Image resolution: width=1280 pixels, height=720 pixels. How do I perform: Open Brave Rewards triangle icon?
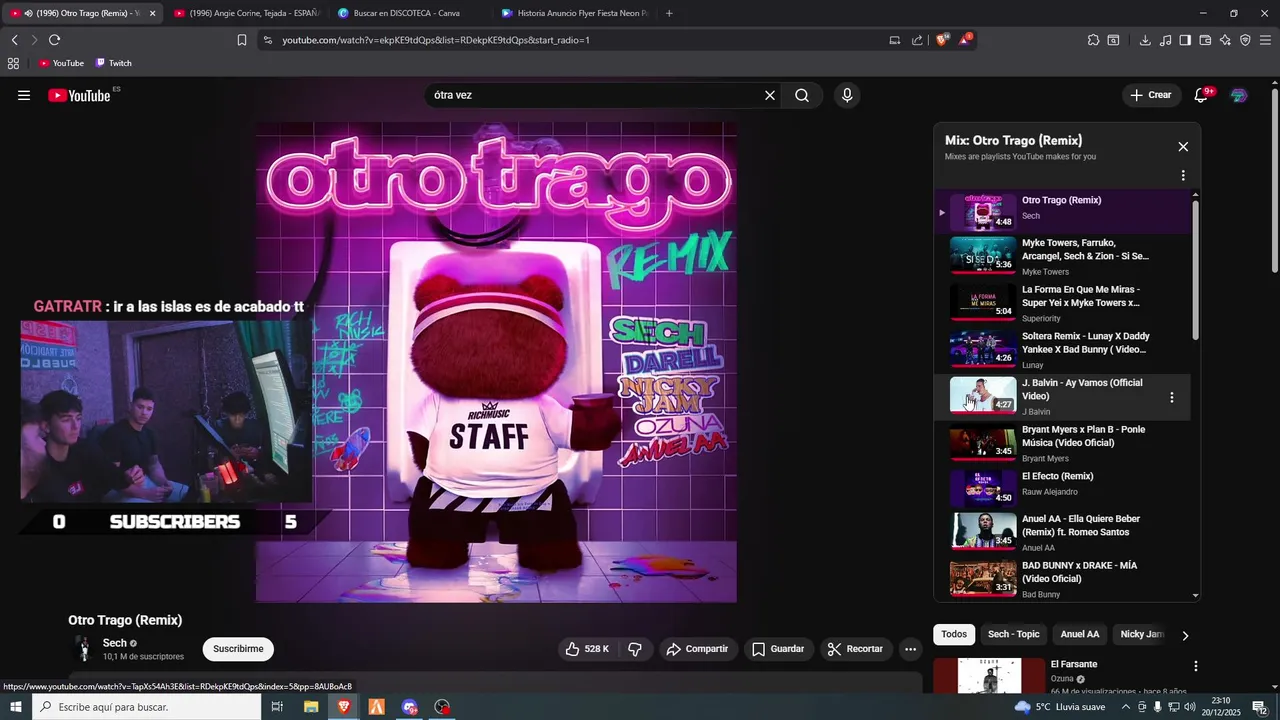click(x=965, y=40)
